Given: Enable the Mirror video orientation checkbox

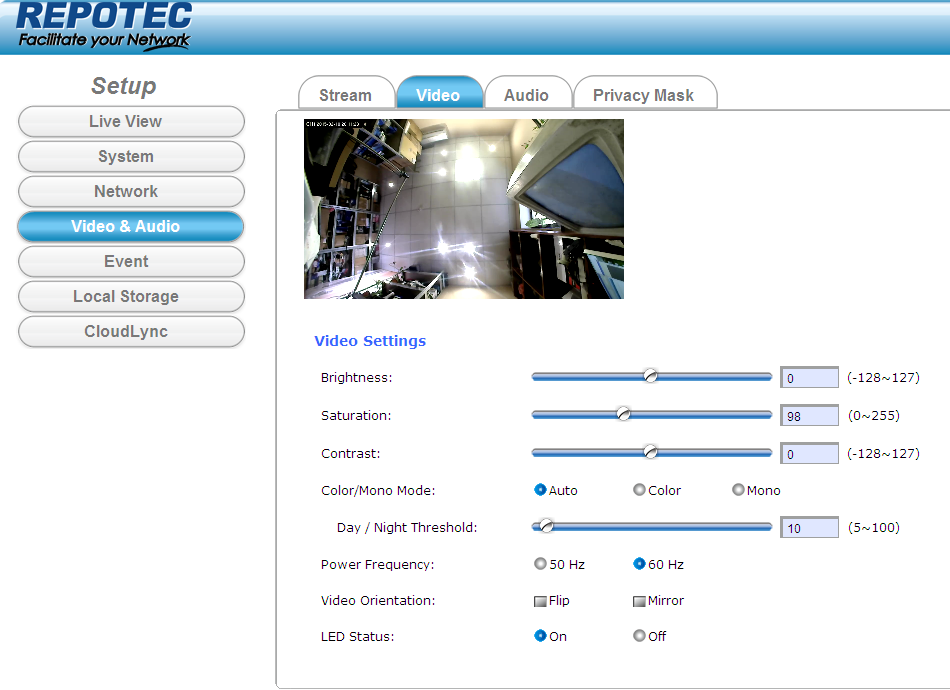Looking at the screenshot, I should [640, 601].
